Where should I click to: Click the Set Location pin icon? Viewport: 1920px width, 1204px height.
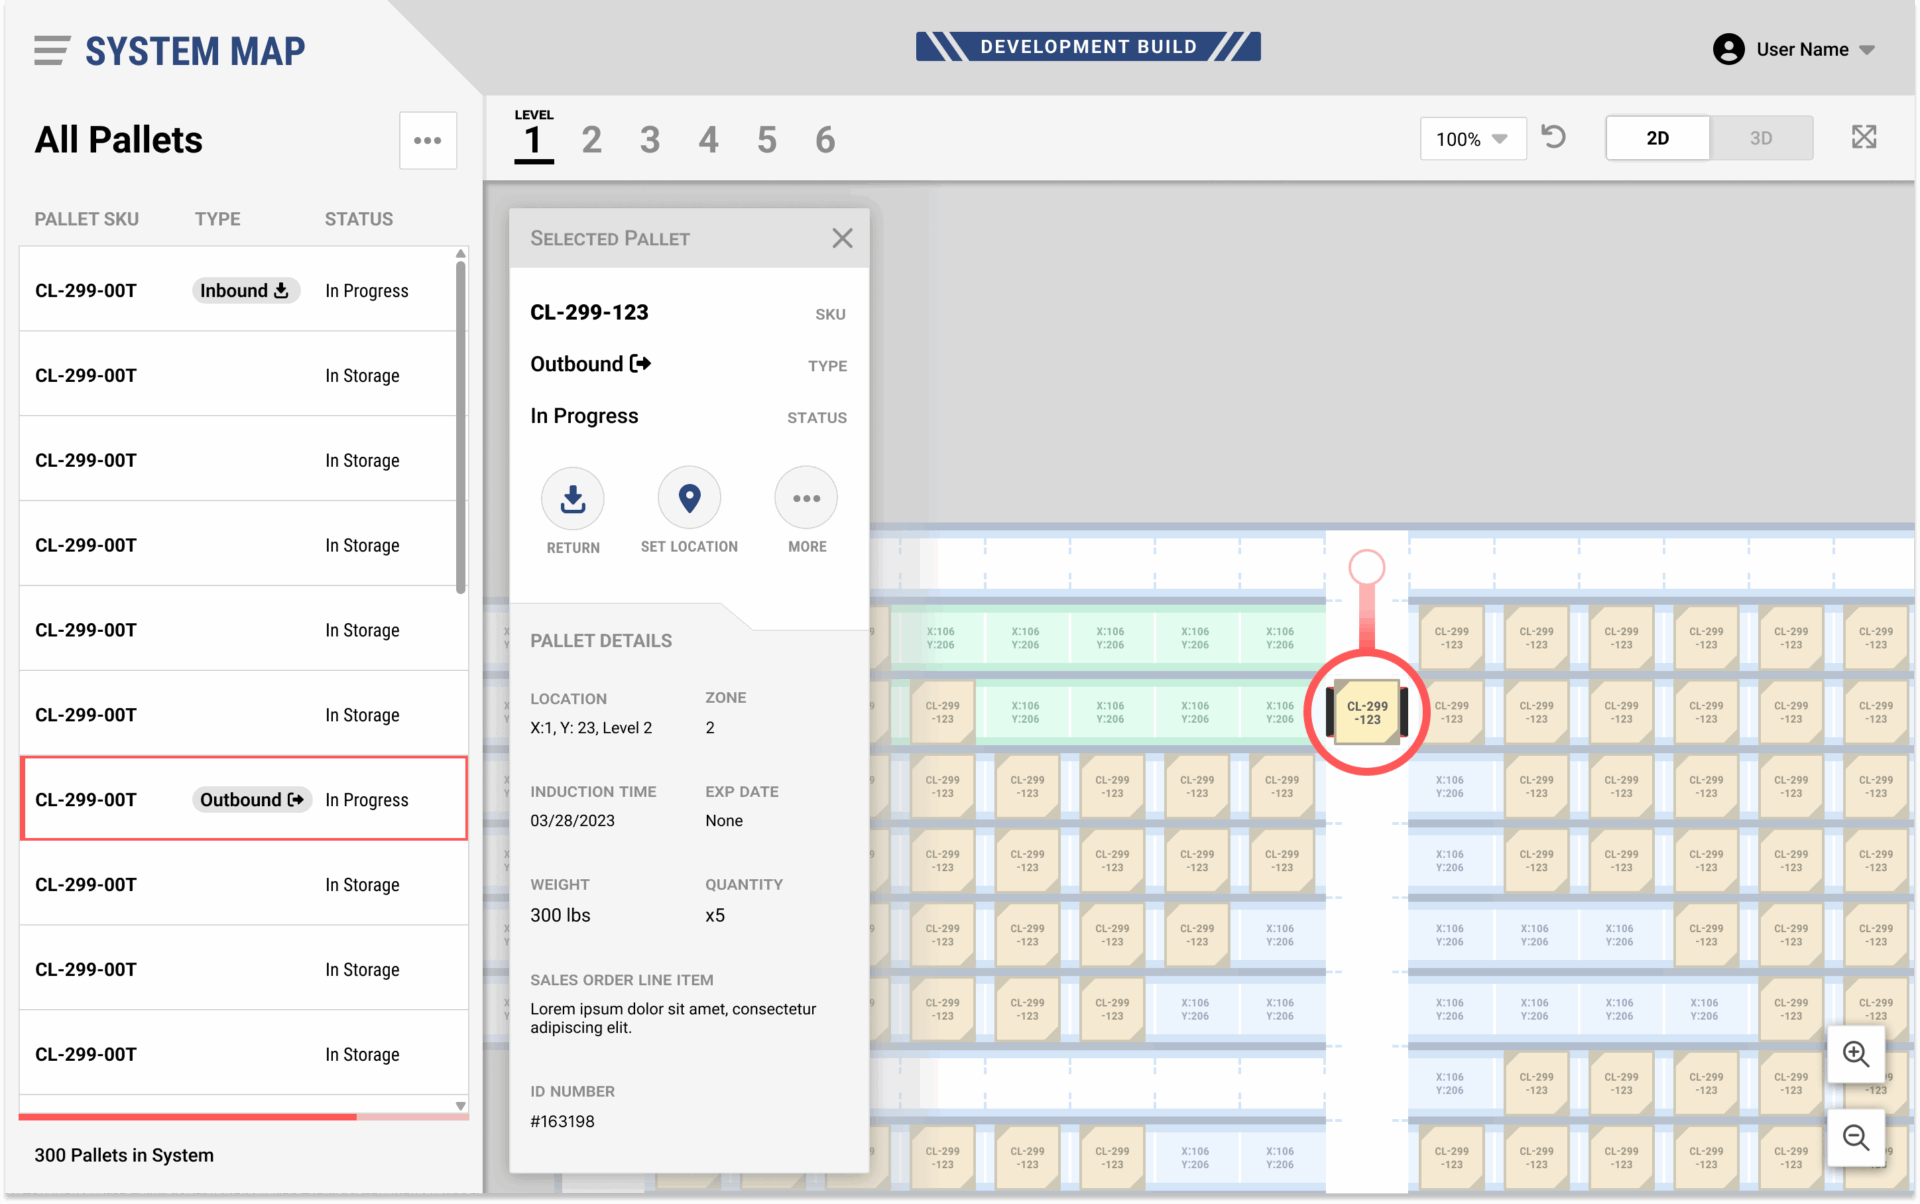[689, 498]
